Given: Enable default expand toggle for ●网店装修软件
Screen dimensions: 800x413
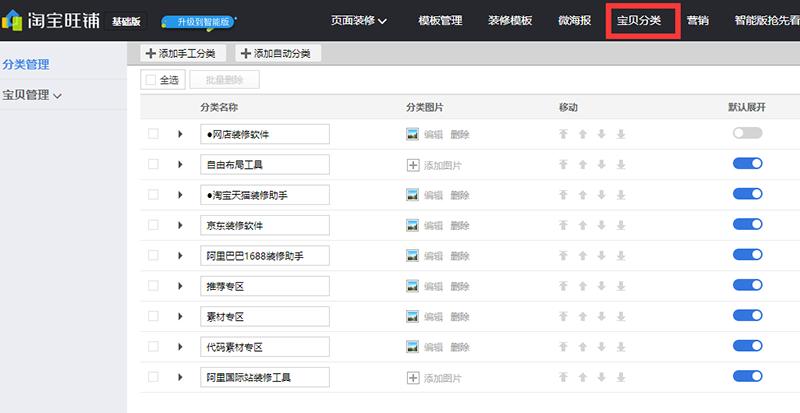Looking at the screenshot, I should tap(747, 133).
